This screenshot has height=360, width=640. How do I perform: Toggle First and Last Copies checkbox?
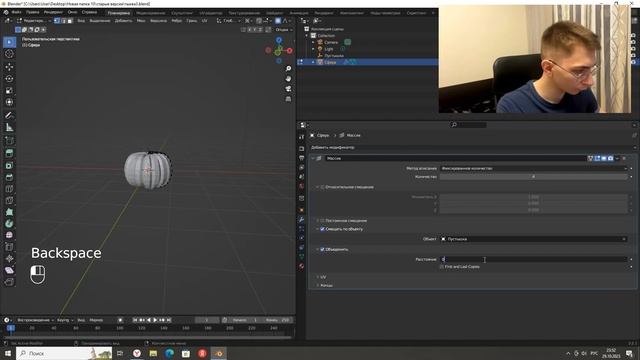(x=442, y=267)
